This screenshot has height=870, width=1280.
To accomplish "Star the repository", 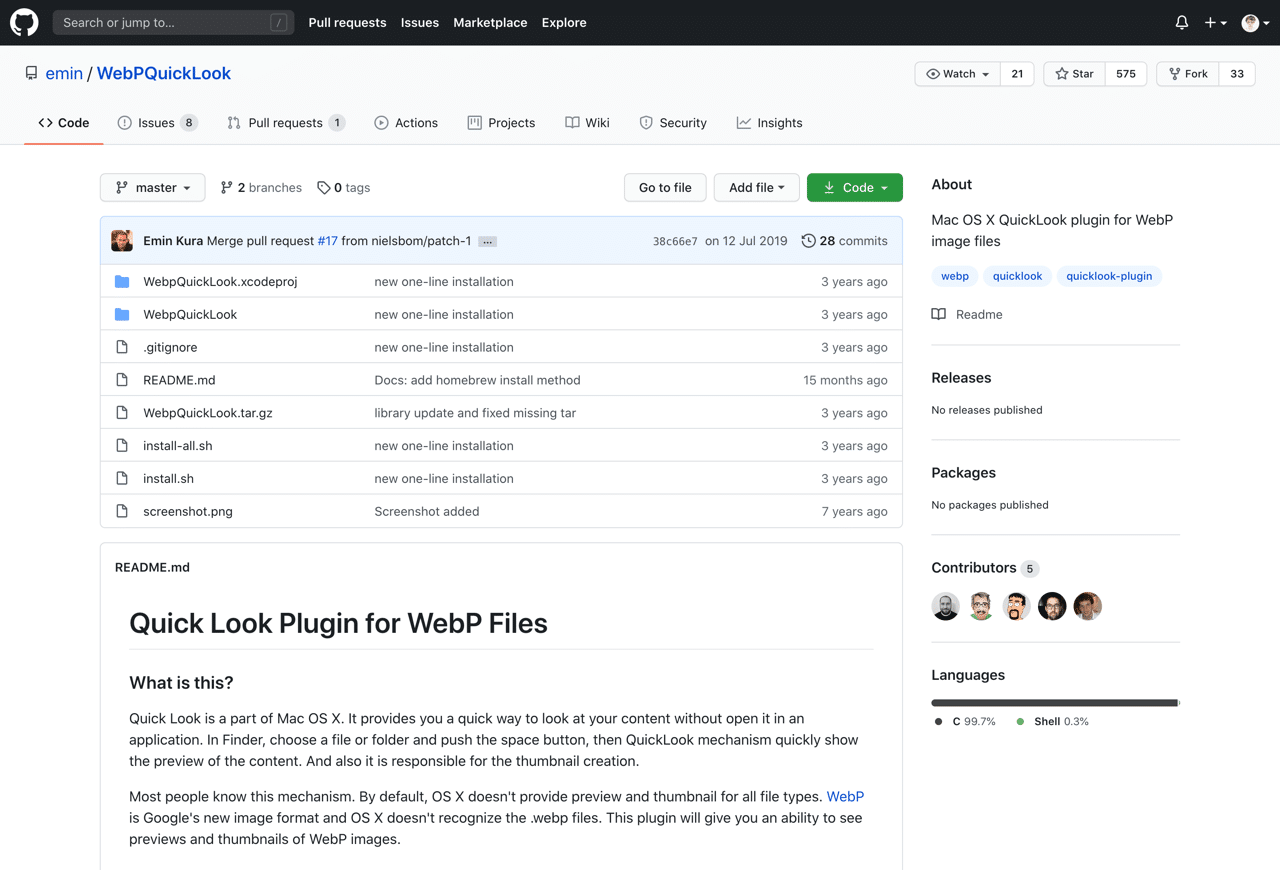I will [x=1075, y=74].
